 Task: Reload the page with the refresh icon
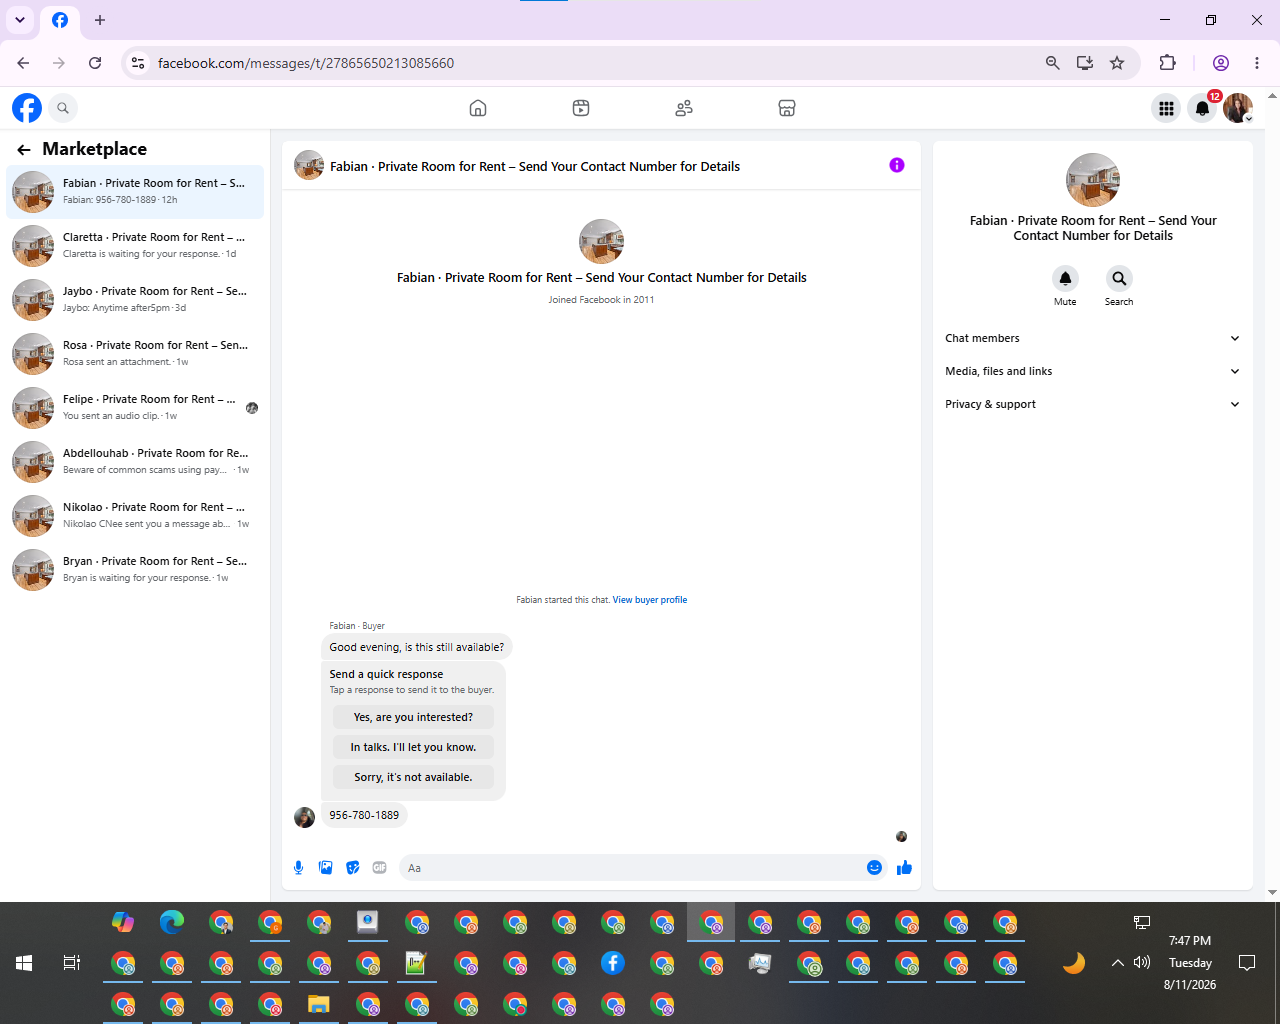(95, 63)
